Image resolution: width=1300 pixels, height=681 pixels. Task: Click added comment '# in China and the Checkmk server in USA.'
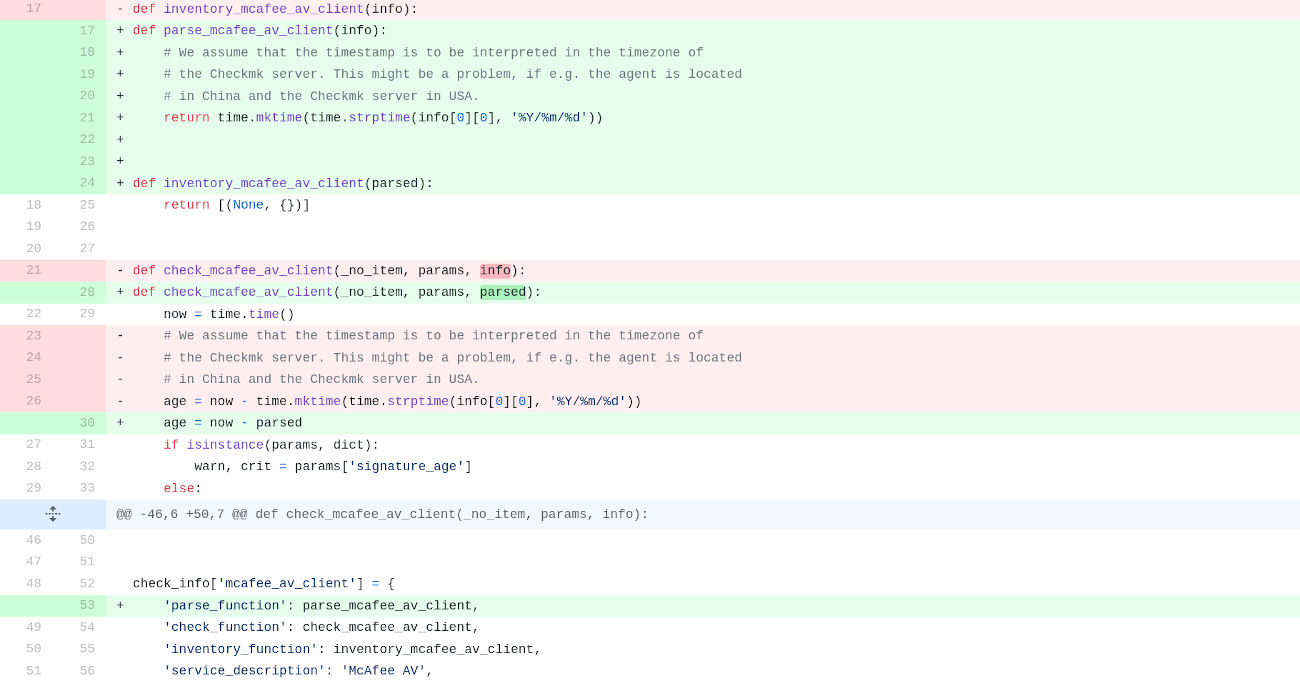(x=321, y=97)
